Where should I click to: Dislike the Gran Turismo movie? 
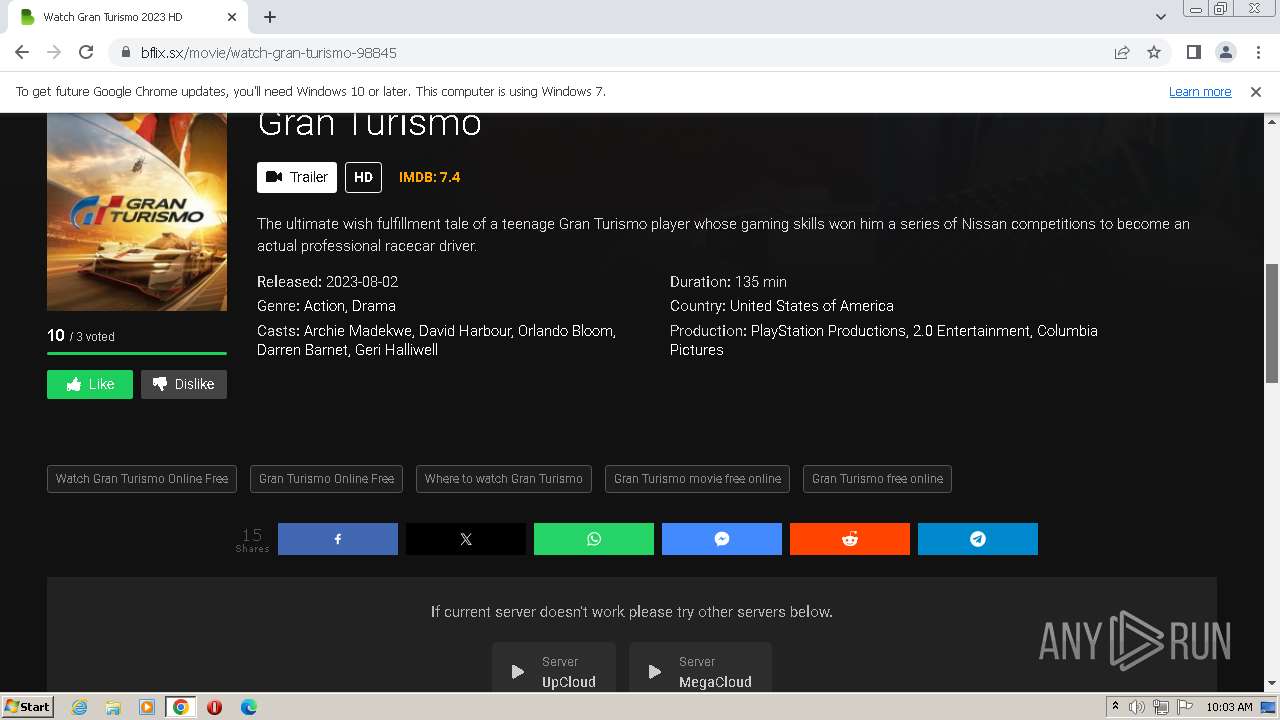[184, 384]
